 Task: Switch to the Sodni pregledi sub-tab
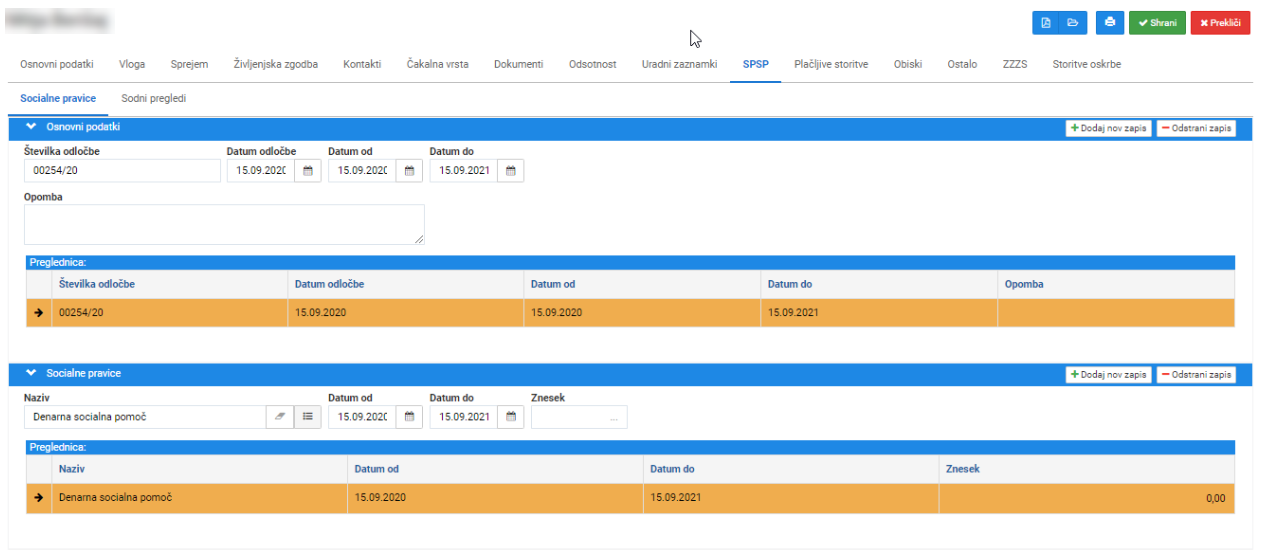(x=153, y=99)
